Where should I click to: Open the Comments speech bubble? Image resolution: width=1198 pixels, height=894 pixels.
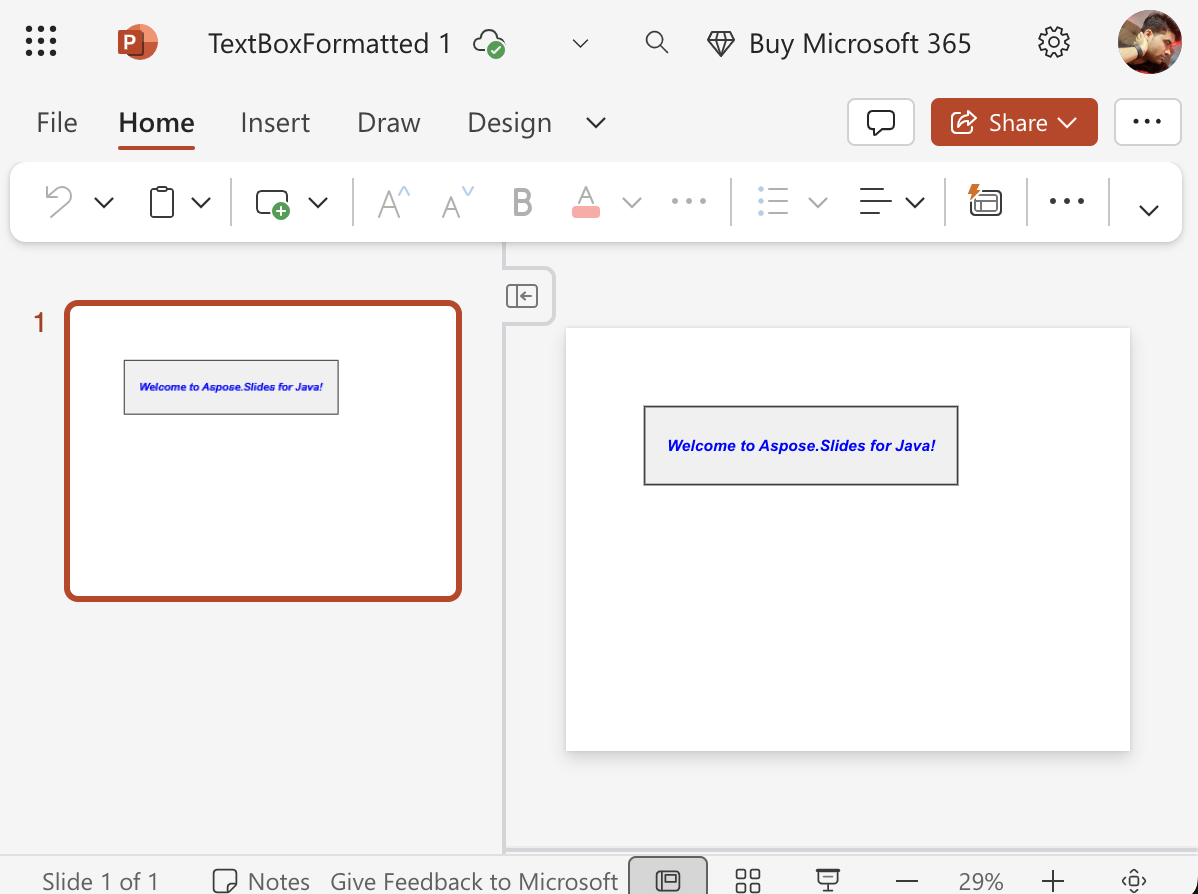point(880,122)
